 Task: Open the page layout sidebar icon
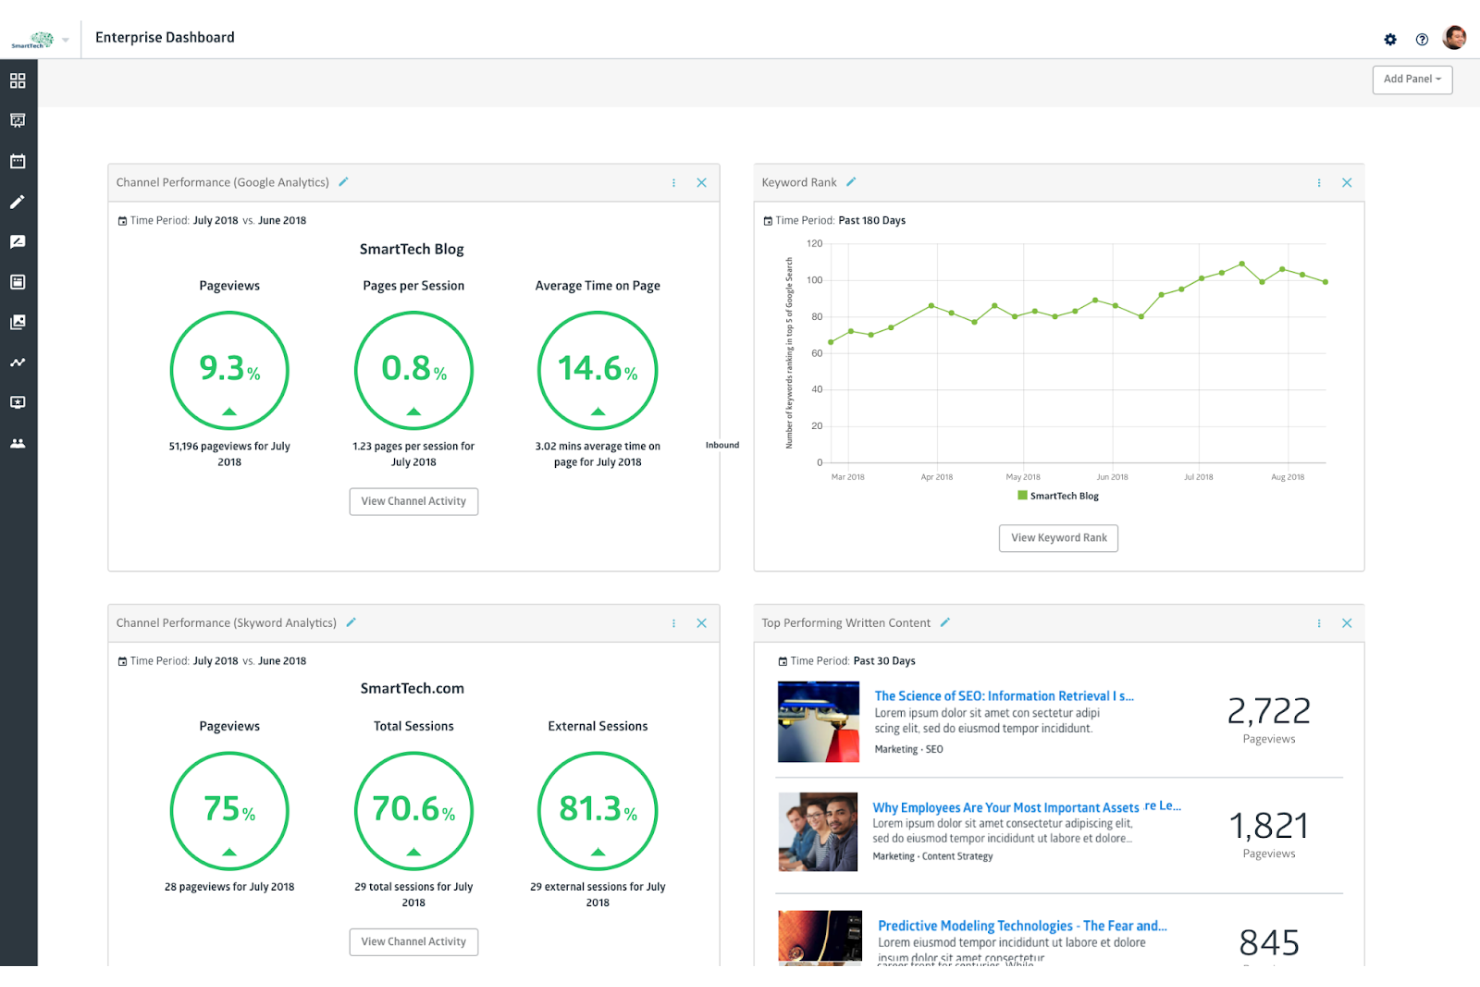[18, 282]
